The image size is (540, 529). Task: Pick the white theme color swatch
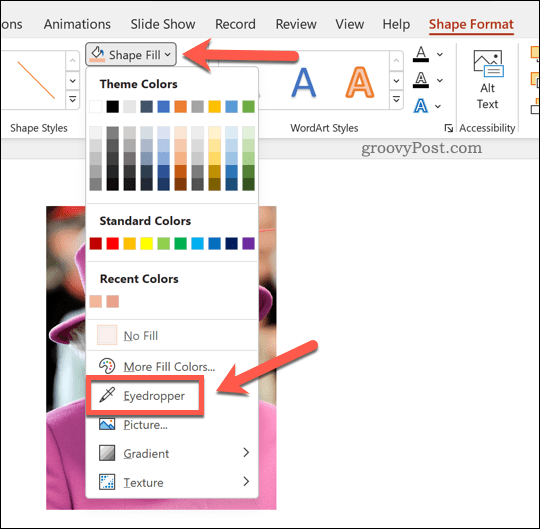(x=95, y=107)
